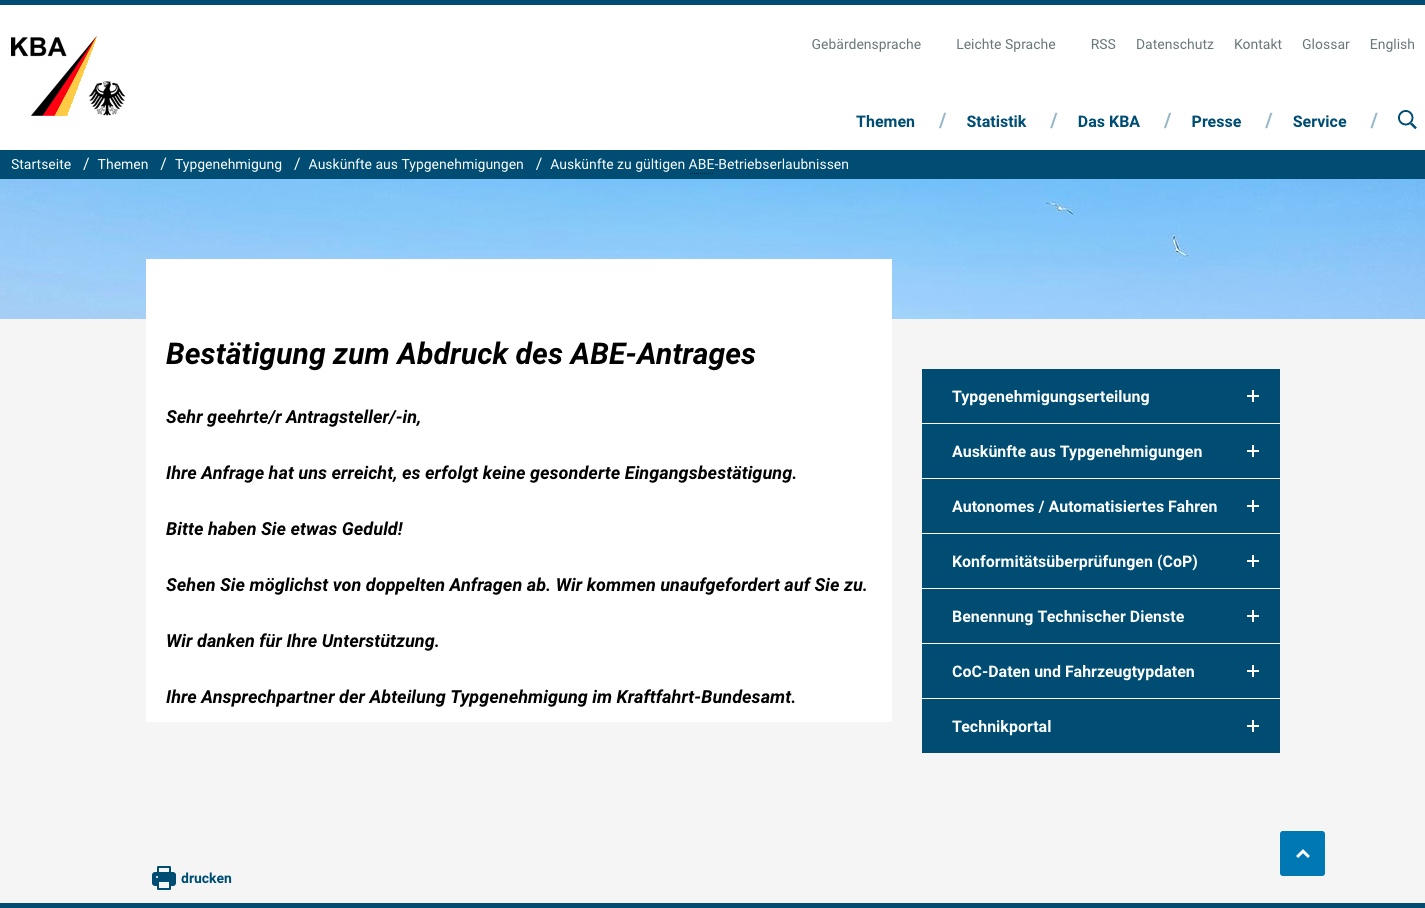
Task: Expand Konformitätsüberprüfungen (CoP) plus icon
Action: [1252, 561]
